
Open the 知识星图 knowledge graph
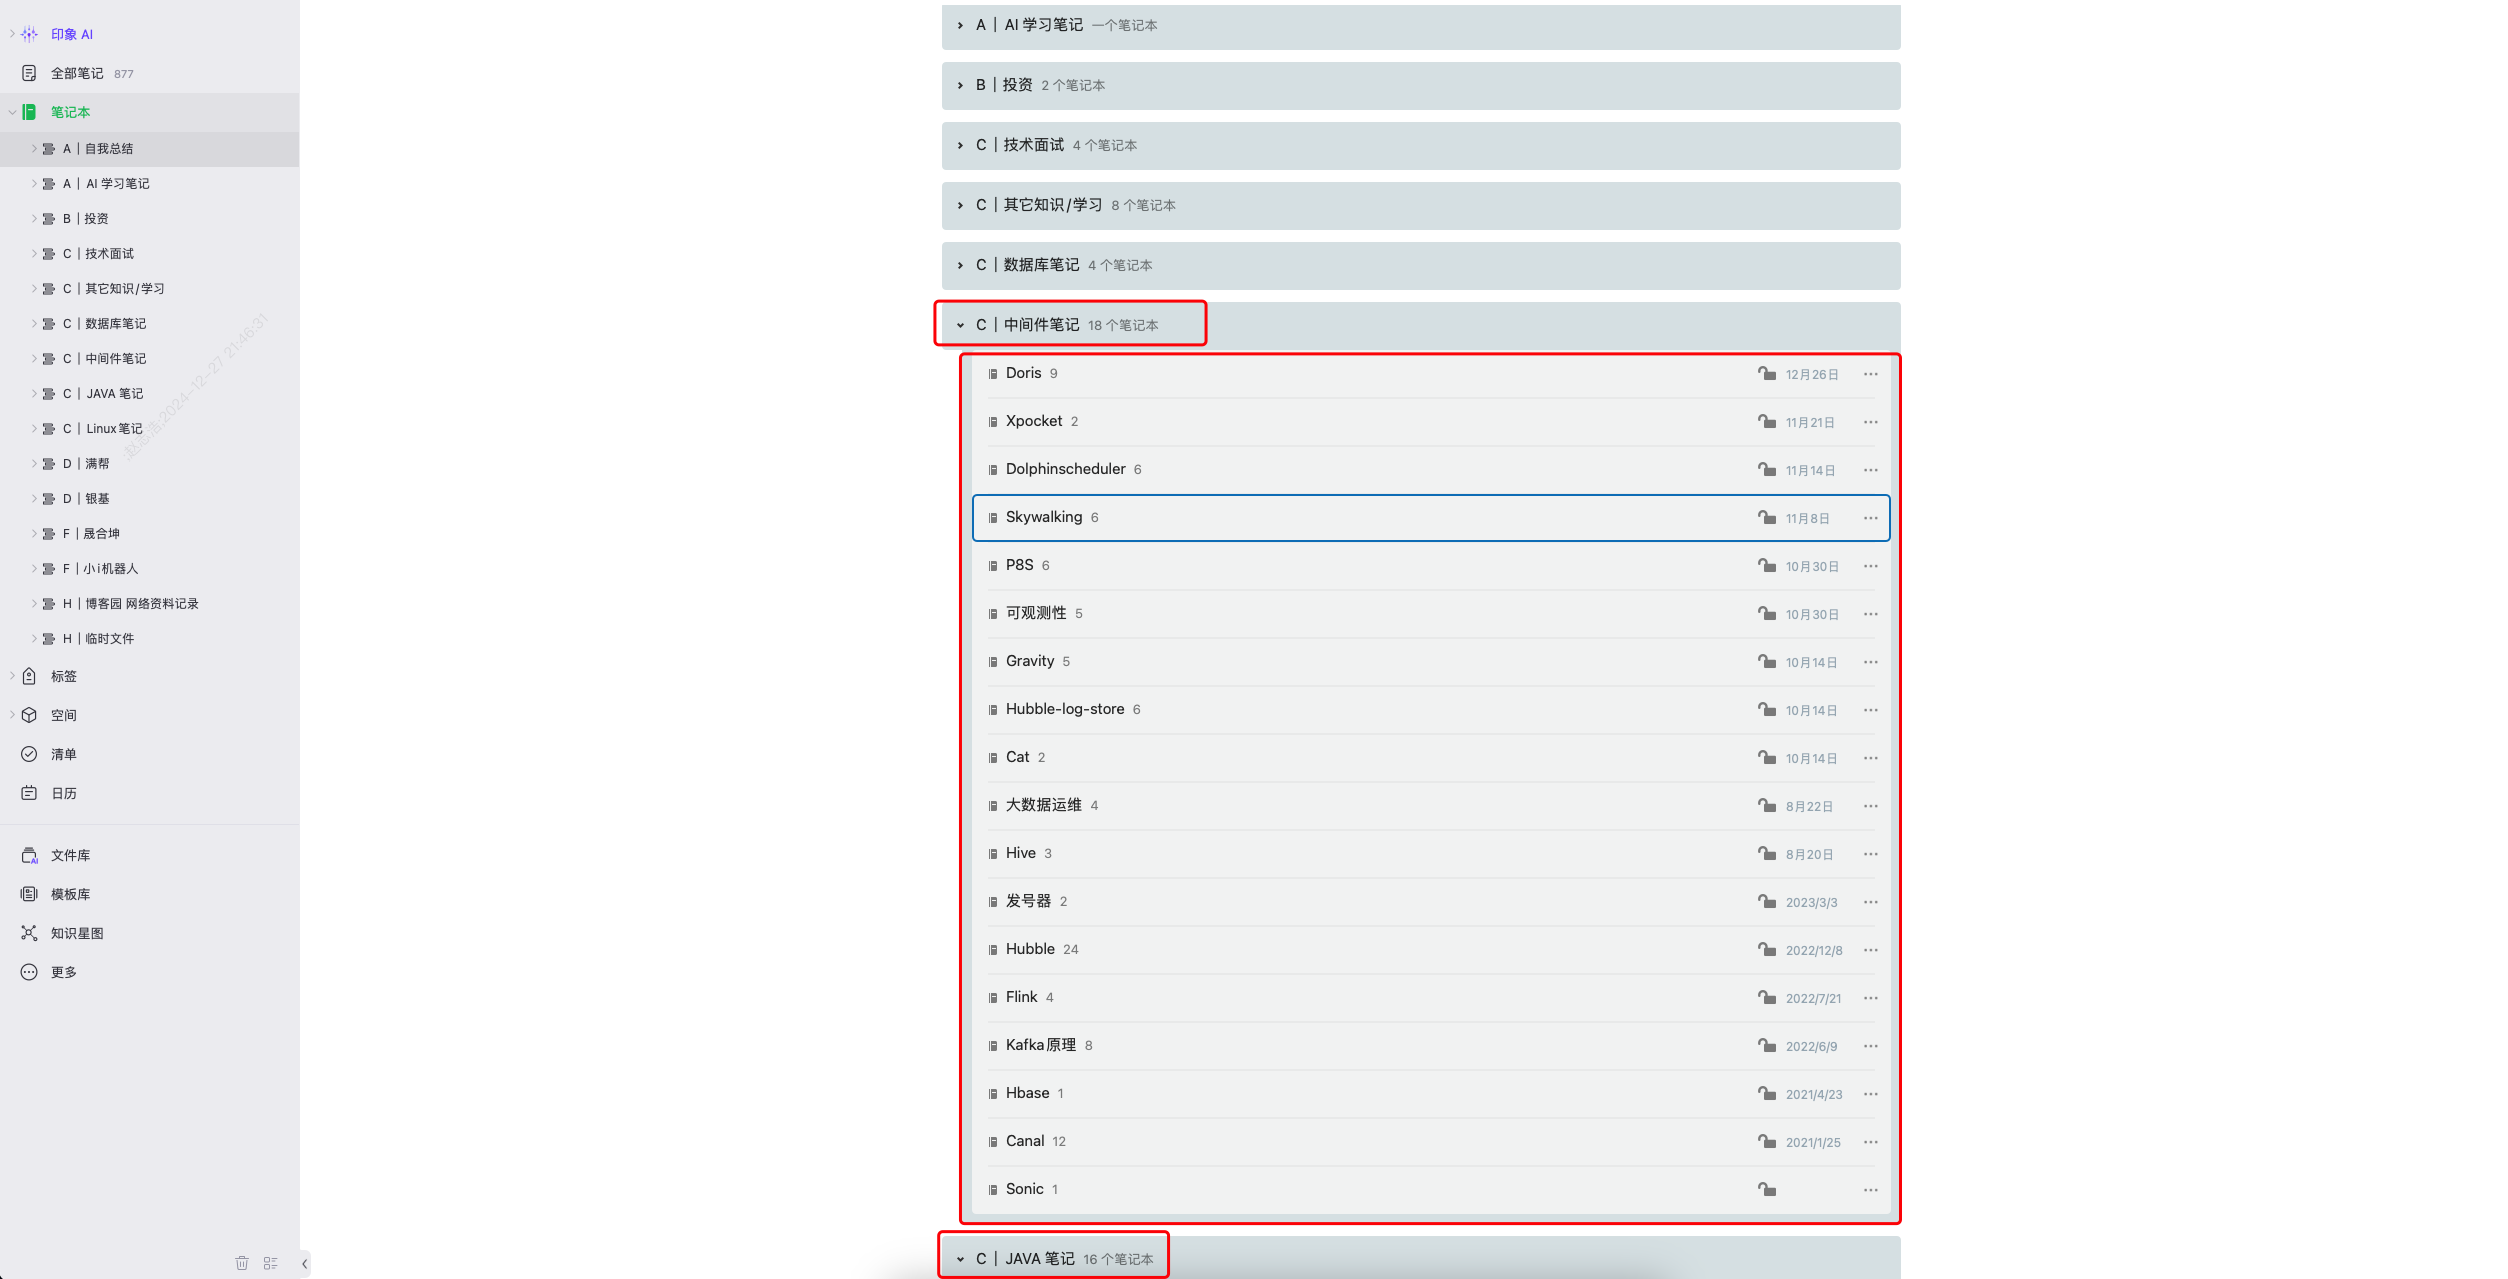coord(76,933)
